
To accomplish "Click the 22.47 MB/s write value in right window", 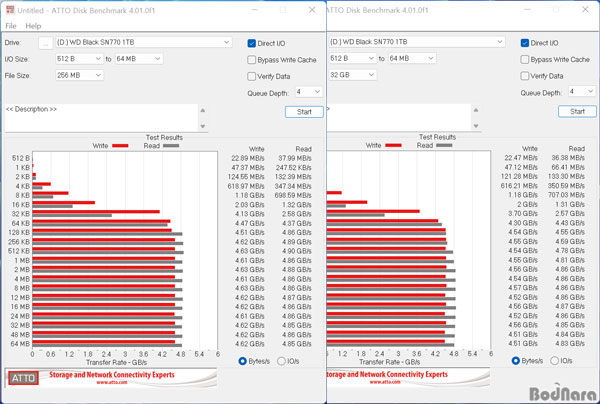I will [521, 158].
